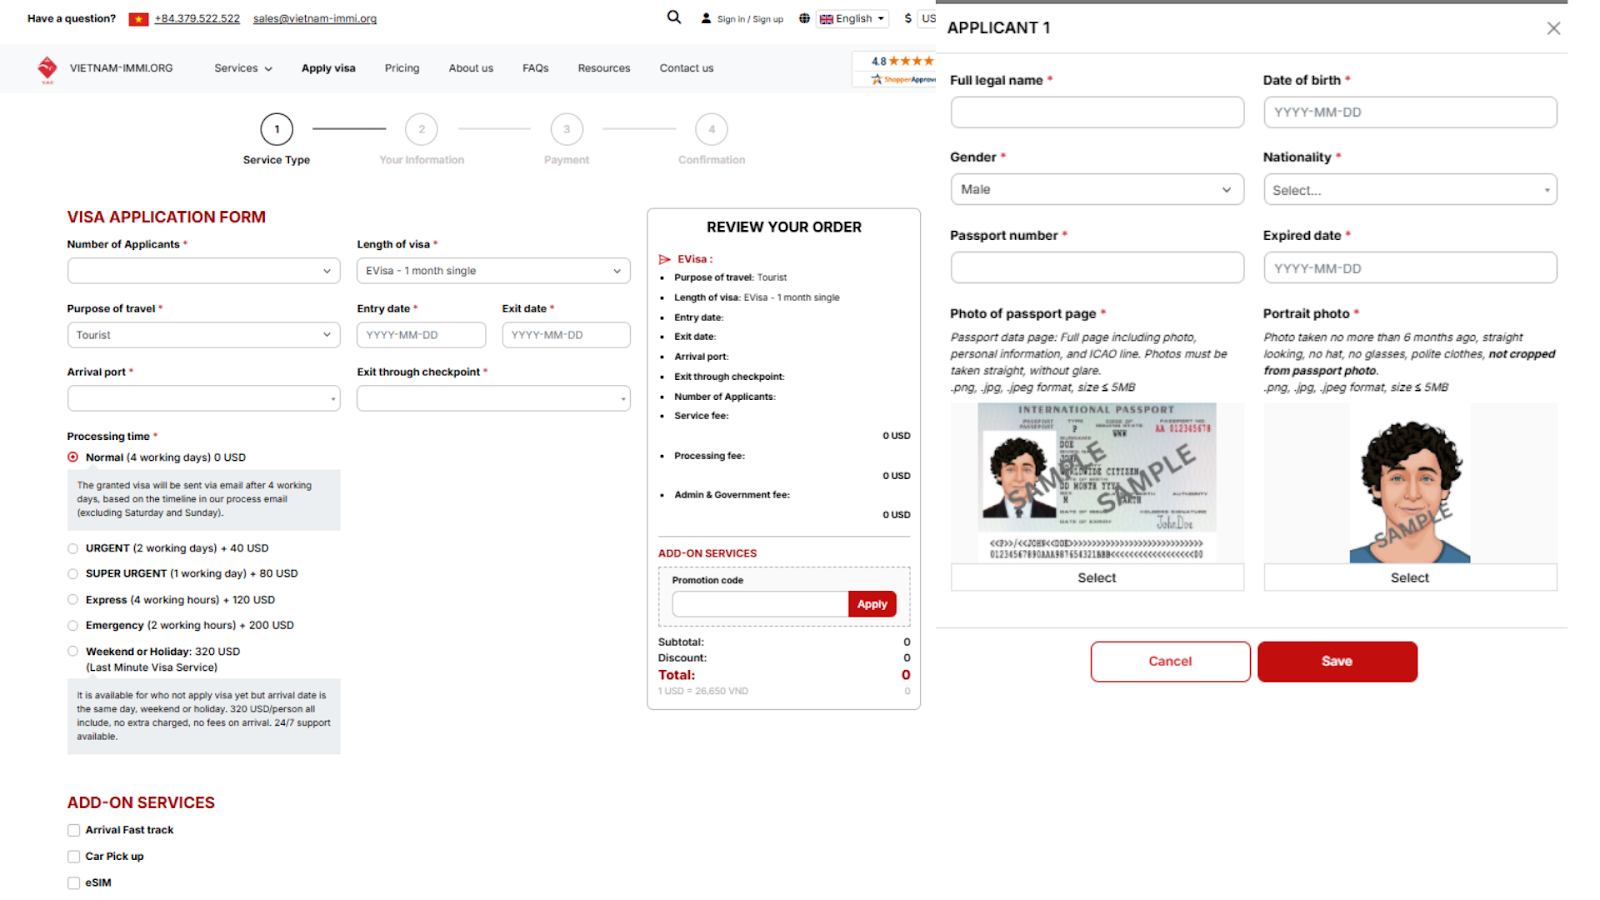Click the Sign in user icon
This screenshot has width=1600, height=900.
(706, 18)
